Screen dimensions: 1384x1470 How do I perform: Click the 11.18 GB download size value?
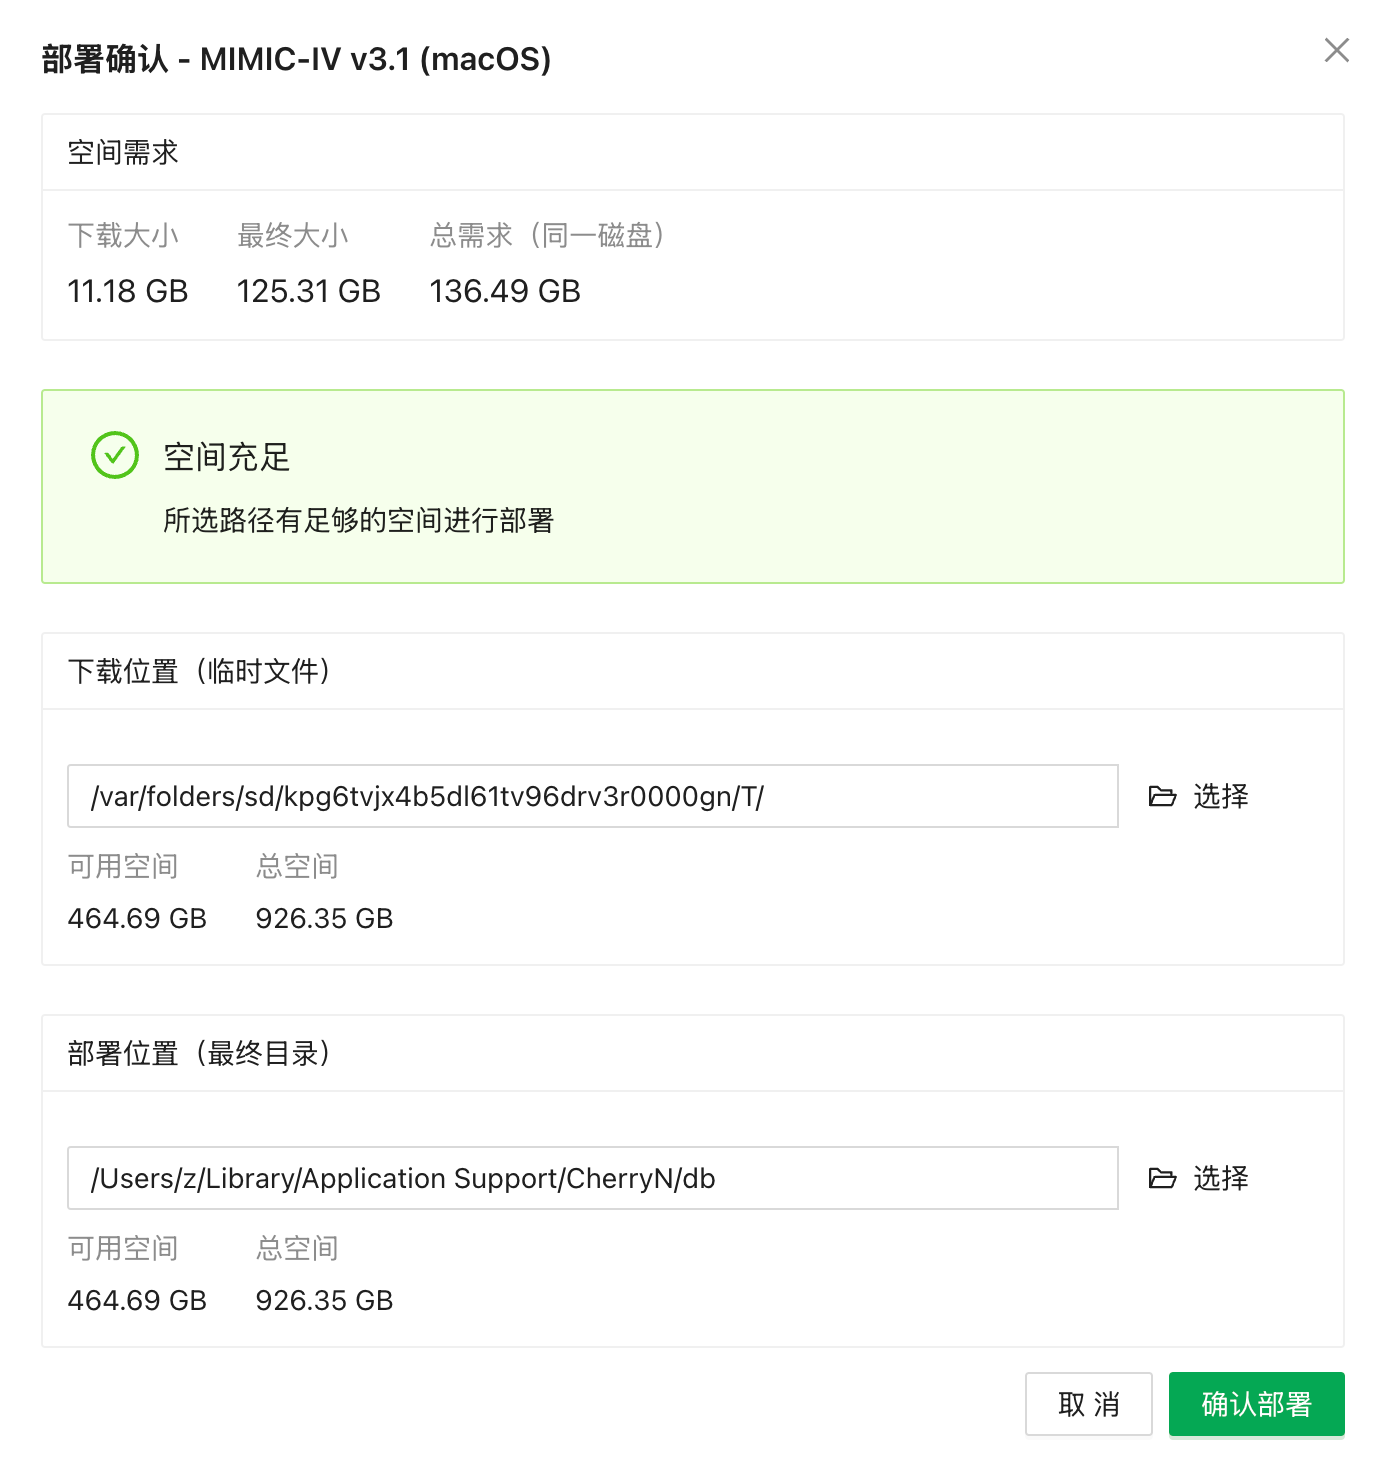coord(128,291)
